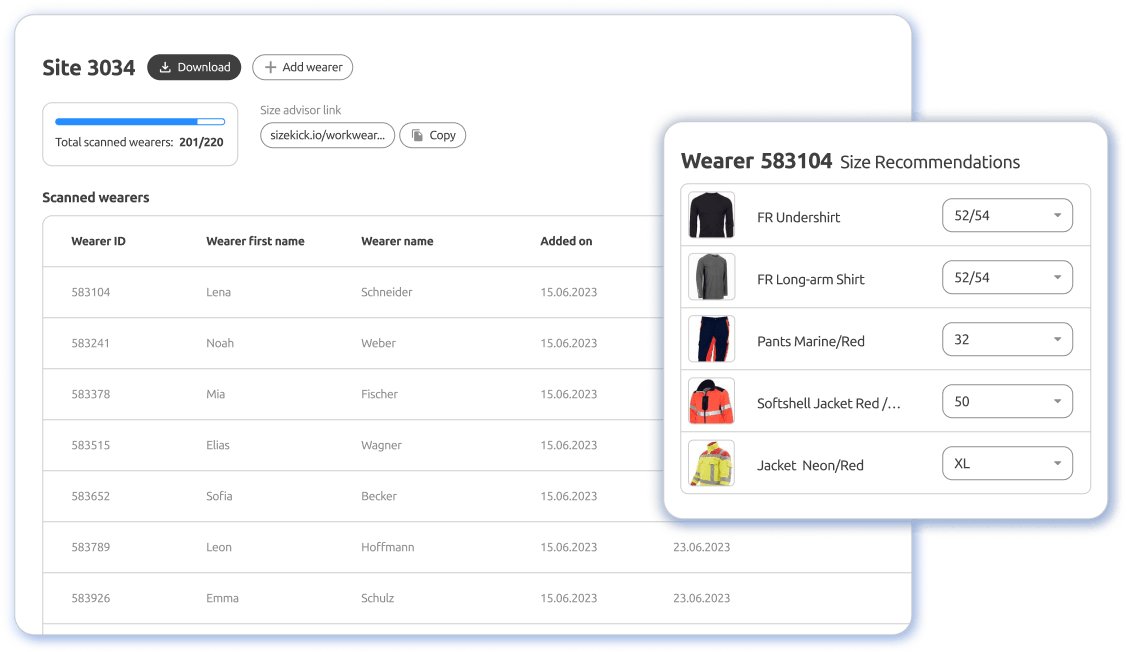Click the Jacket Neon/Red label
Viewport: 1127px width, 652px height.
810,465
